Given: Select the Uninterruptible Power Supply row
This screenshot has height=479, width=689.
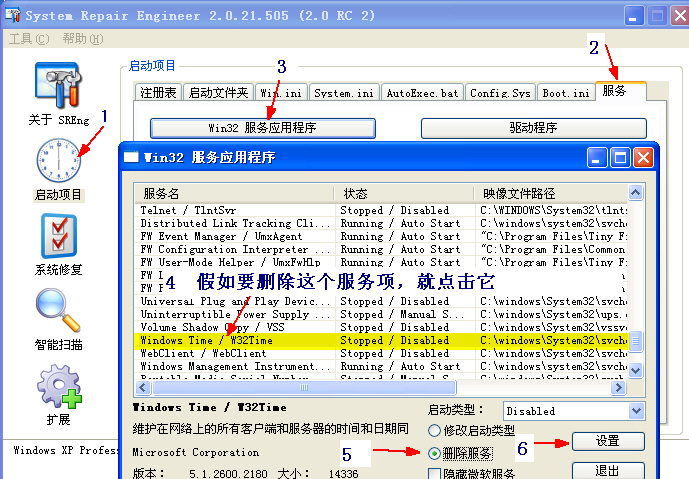Looking at the screenshot, I should 381,314.
